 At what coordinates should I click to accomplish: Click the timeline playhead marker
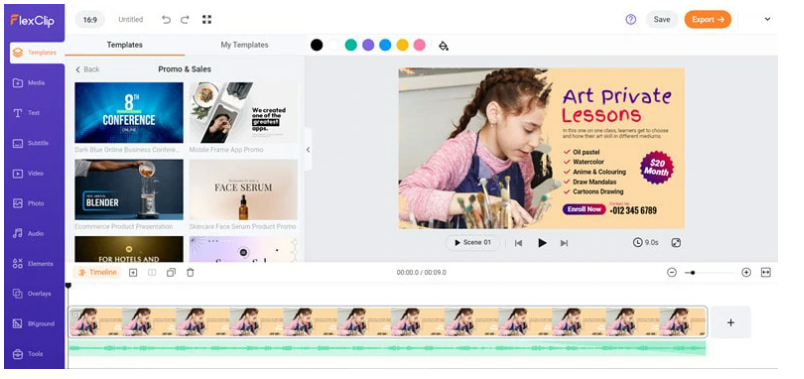click(68, 286)
